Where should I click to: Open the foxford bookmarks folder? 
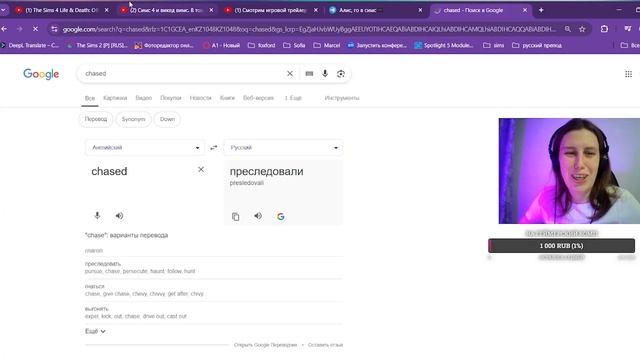click(262, 45)
